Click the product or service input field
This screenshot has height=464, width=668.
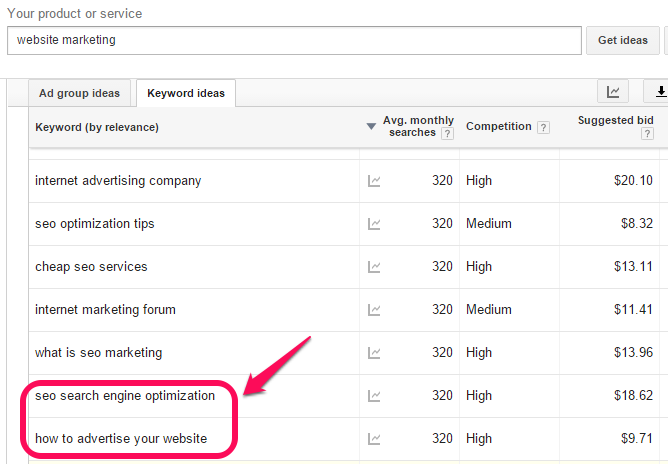294,40
